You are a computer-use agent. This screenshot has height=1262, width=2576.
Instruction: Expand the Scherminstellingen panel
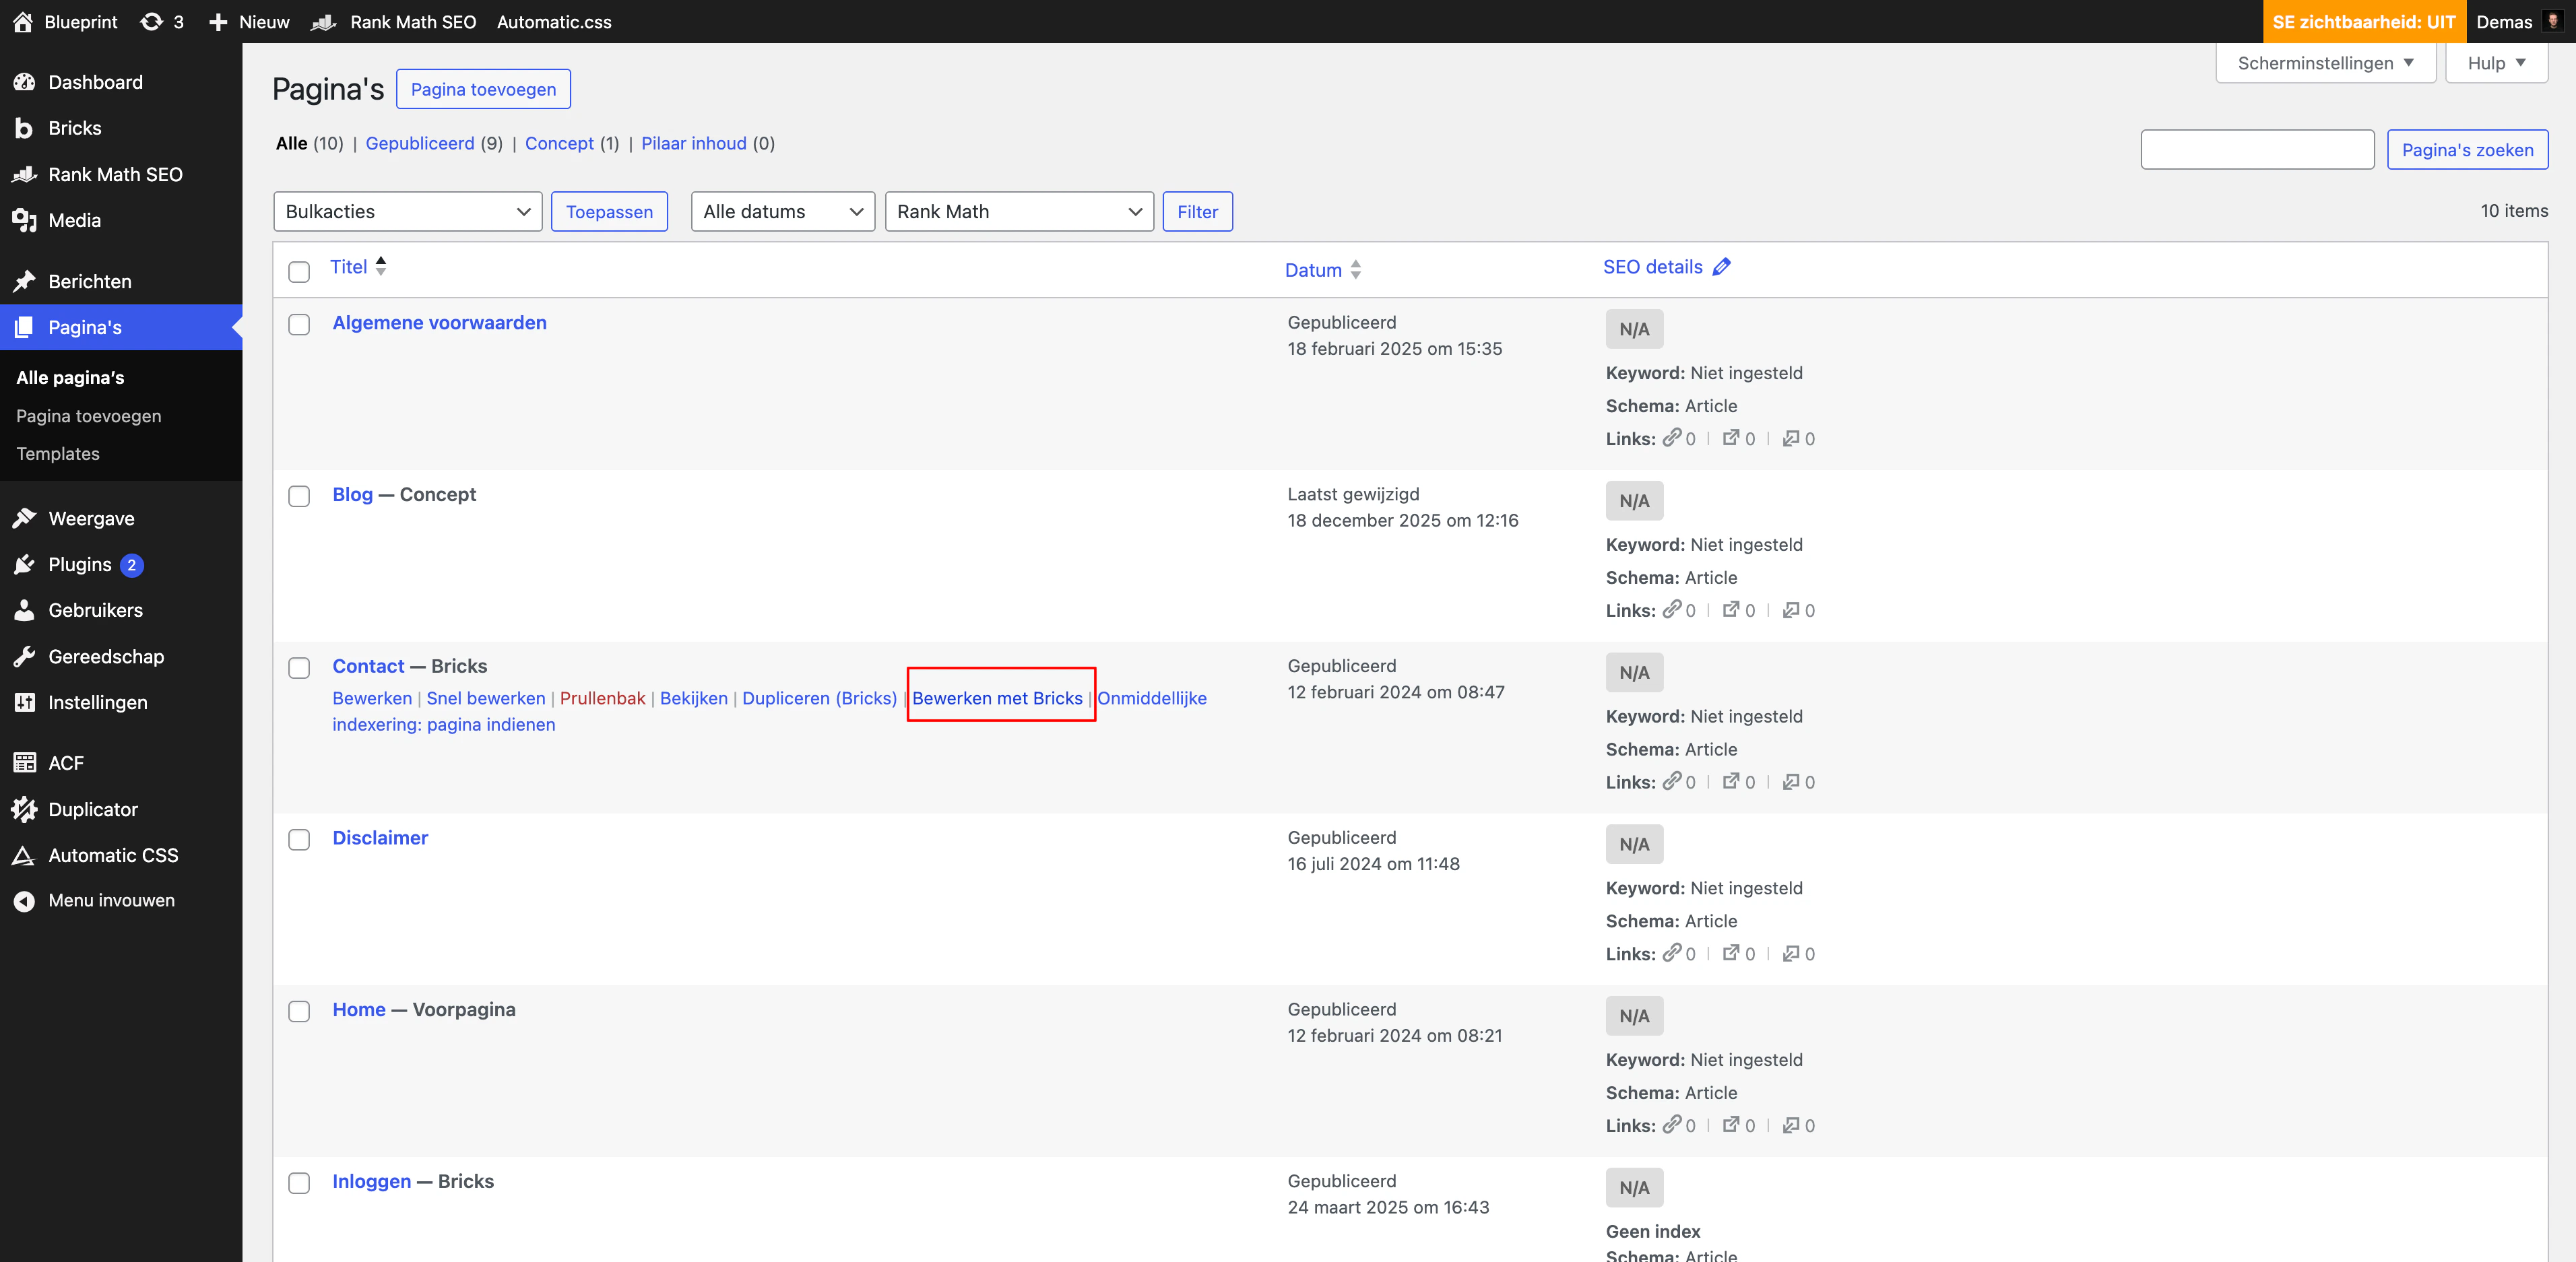pyautogui.click(x=2325, y=63)
